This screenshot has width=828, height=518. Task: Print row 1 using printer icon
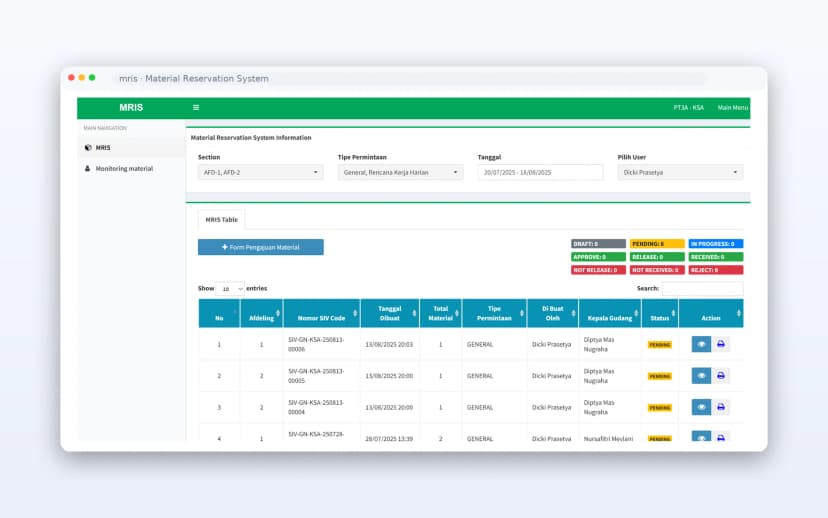[721, 344]
